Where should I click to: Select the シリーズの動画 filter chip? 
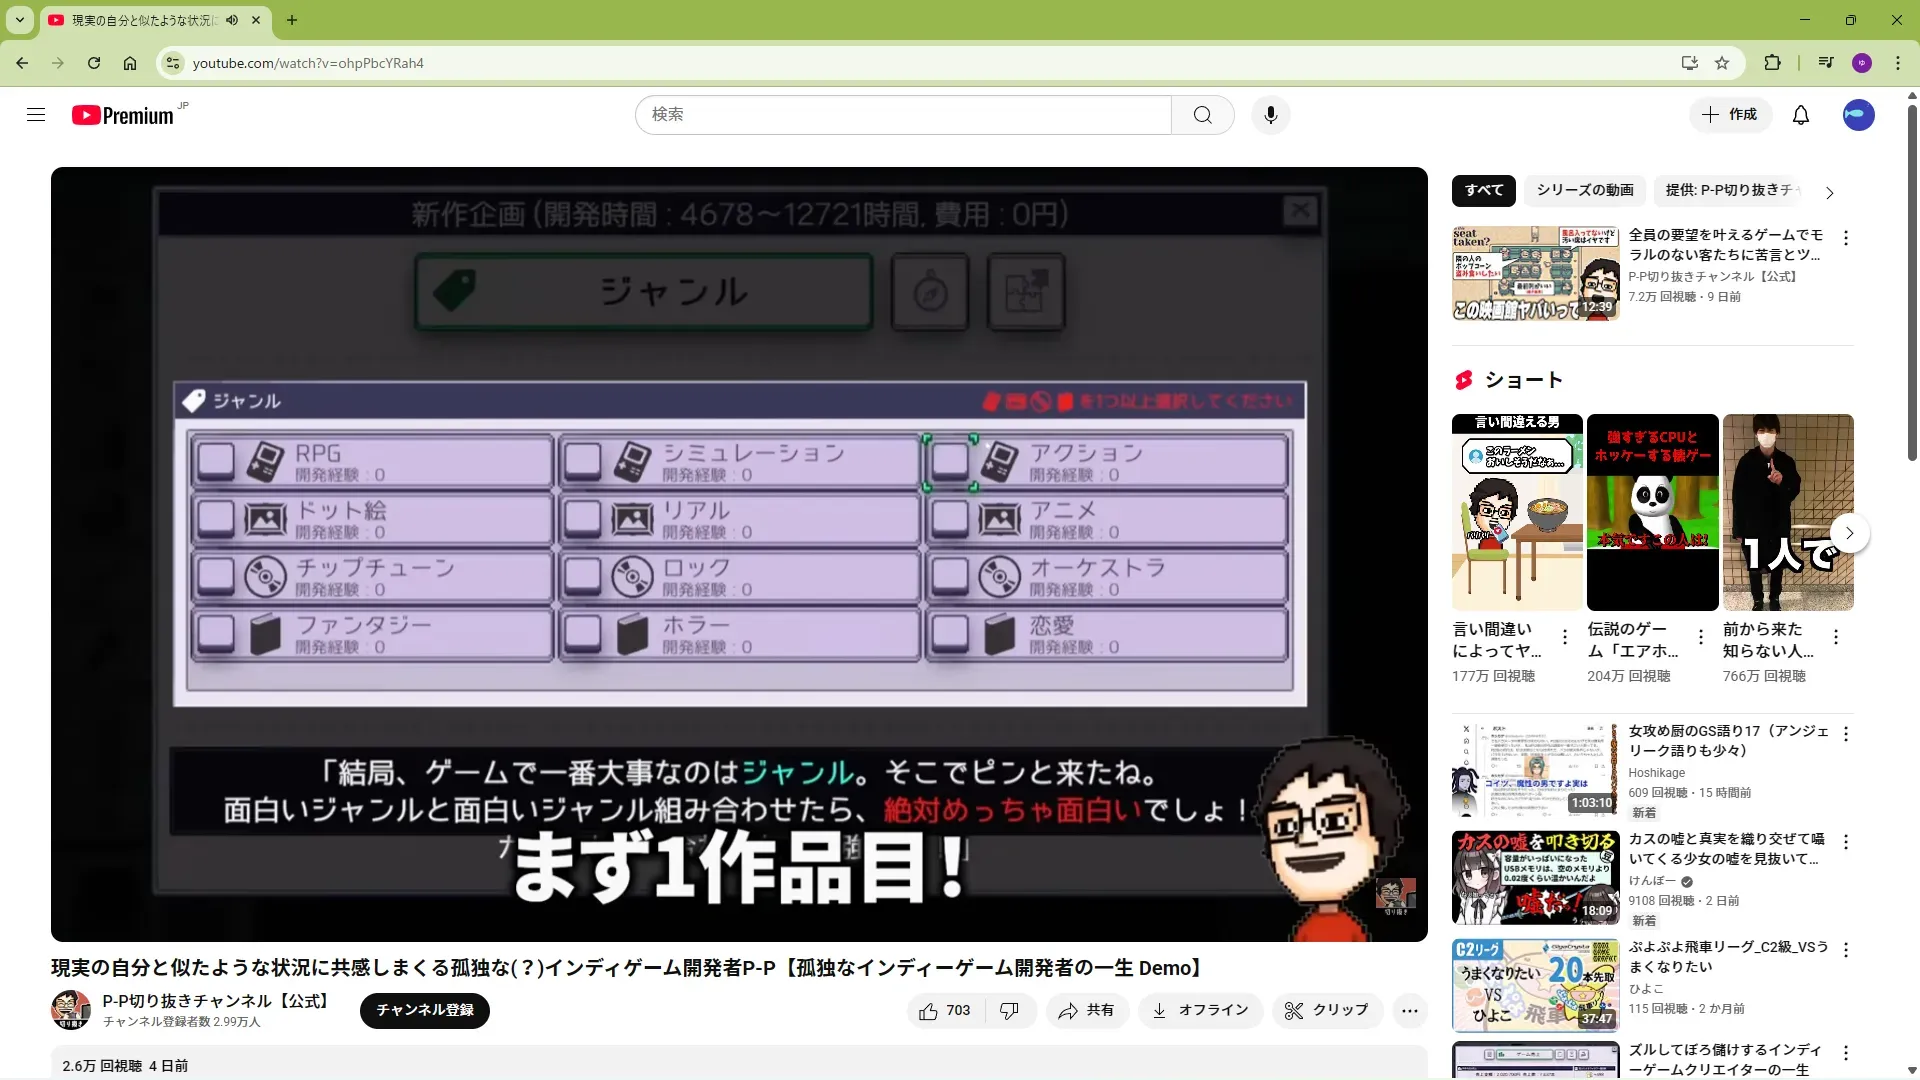pos(1584,190)
